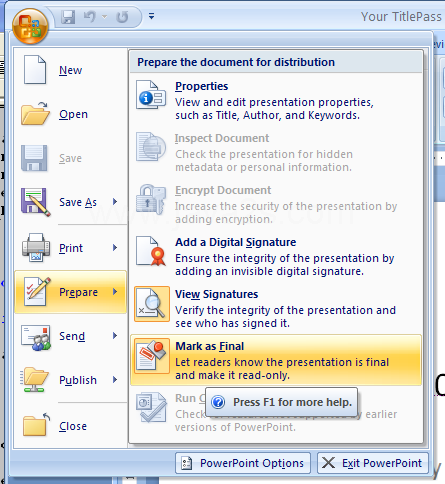445x484 pixels.
Task: Click the round Office button orb
Action: pyautogui.click(x=30, y=26)
